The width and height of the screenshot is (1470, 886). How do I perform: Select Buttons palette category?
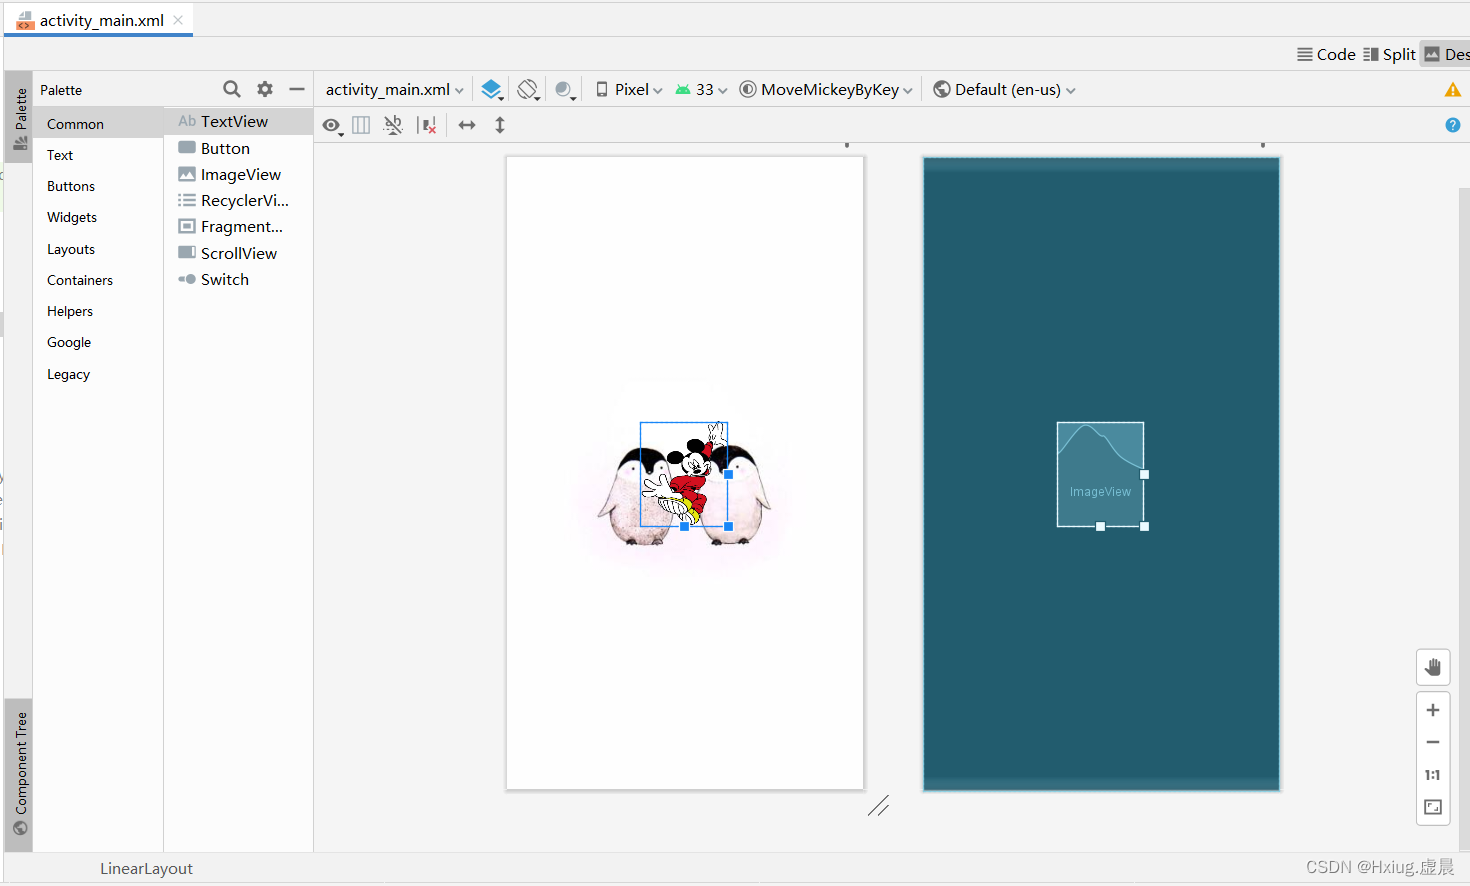98,186
